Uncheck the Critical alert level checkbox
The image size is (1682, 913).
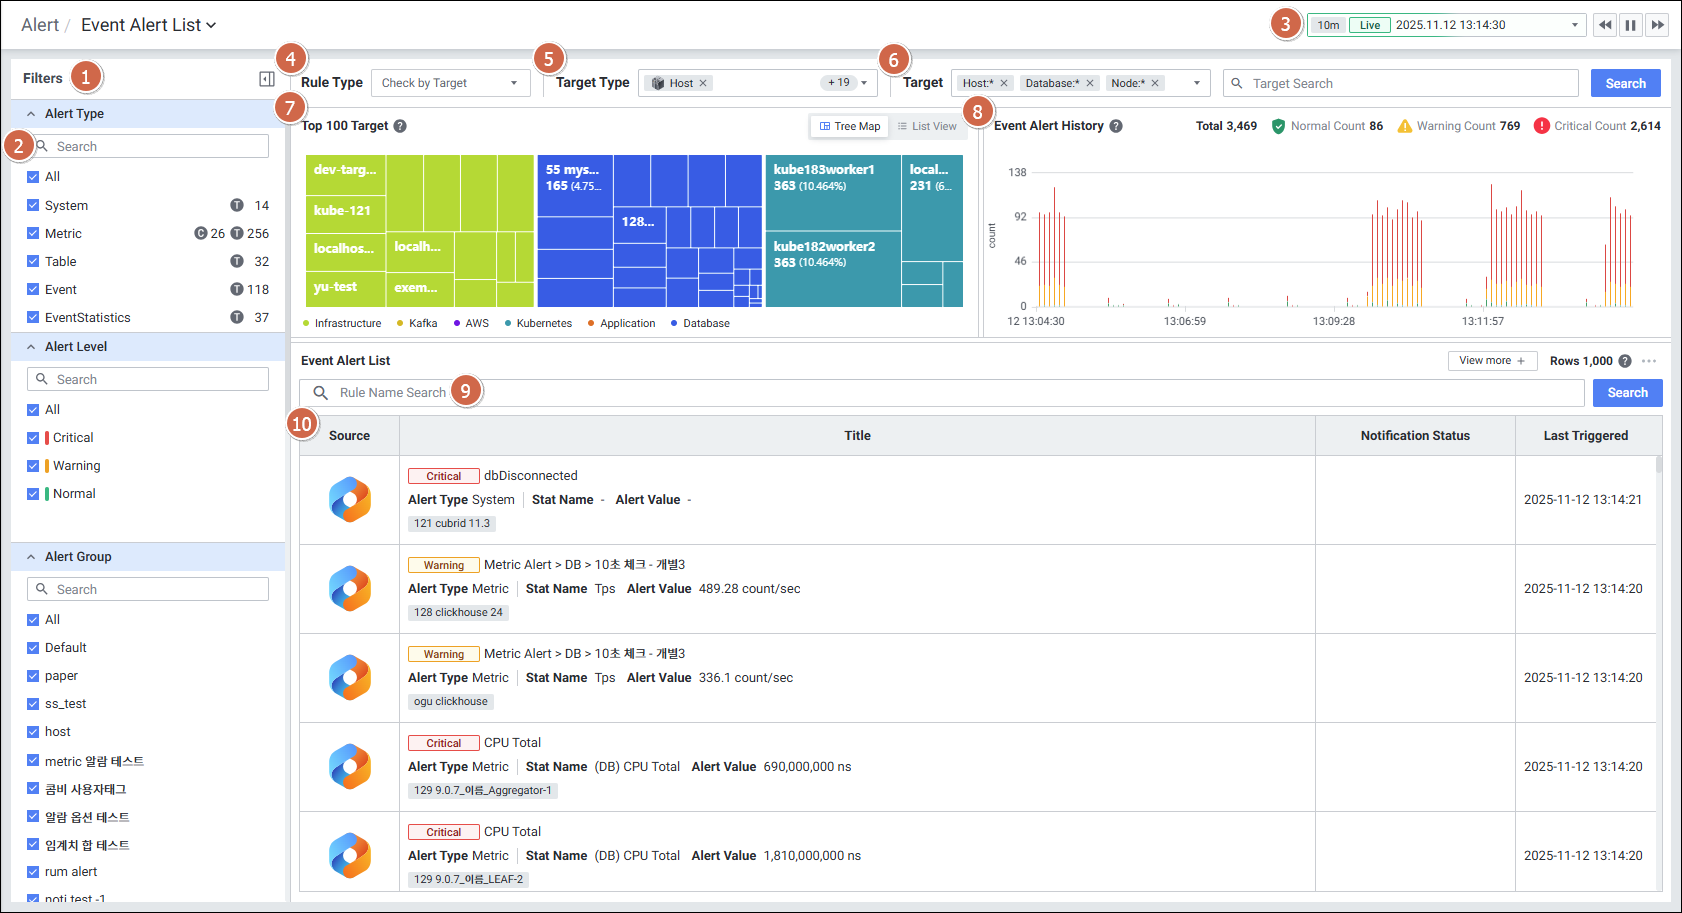pyautogui.click(x=33, y=438)
